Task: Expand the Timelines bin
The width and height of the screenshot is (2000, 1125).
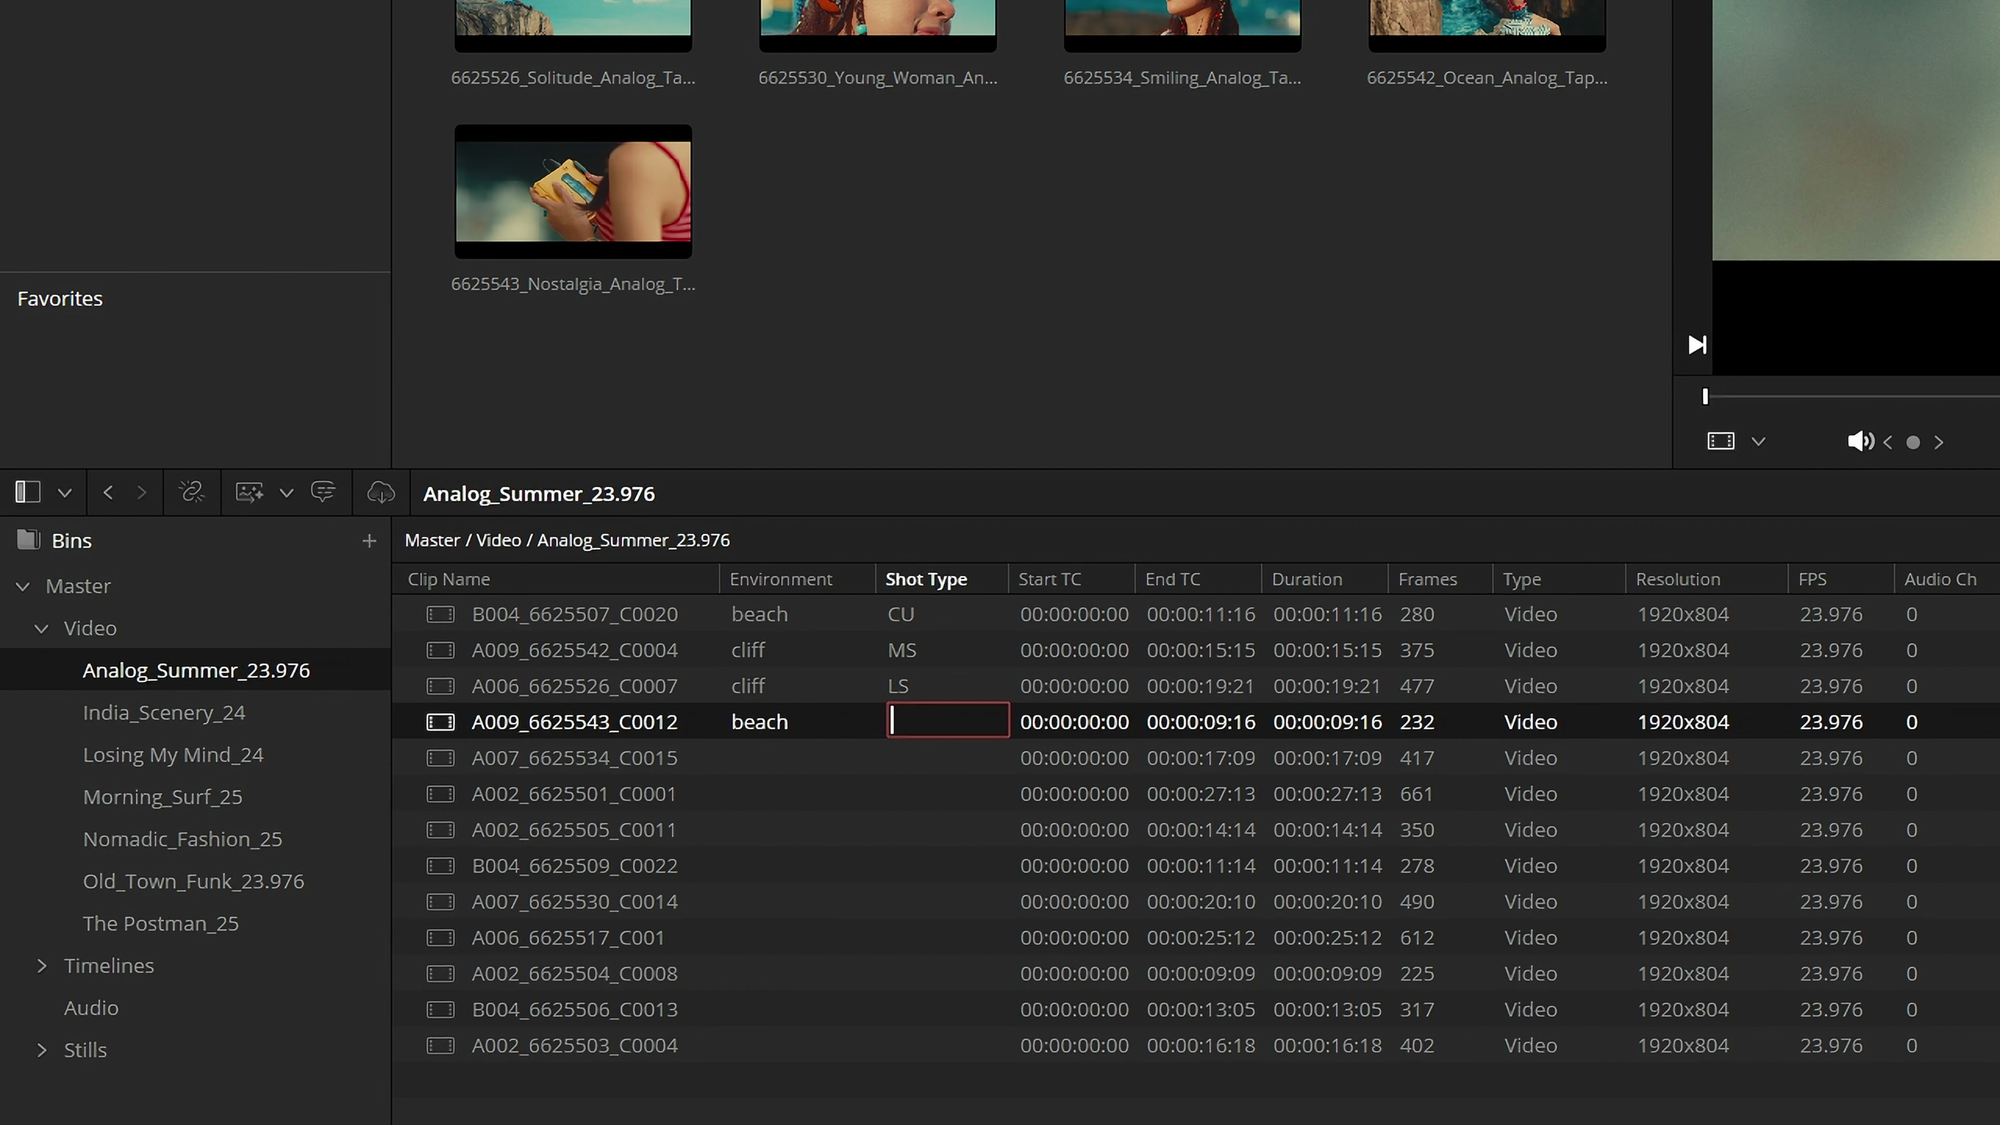Action: [x=41, y=966]
